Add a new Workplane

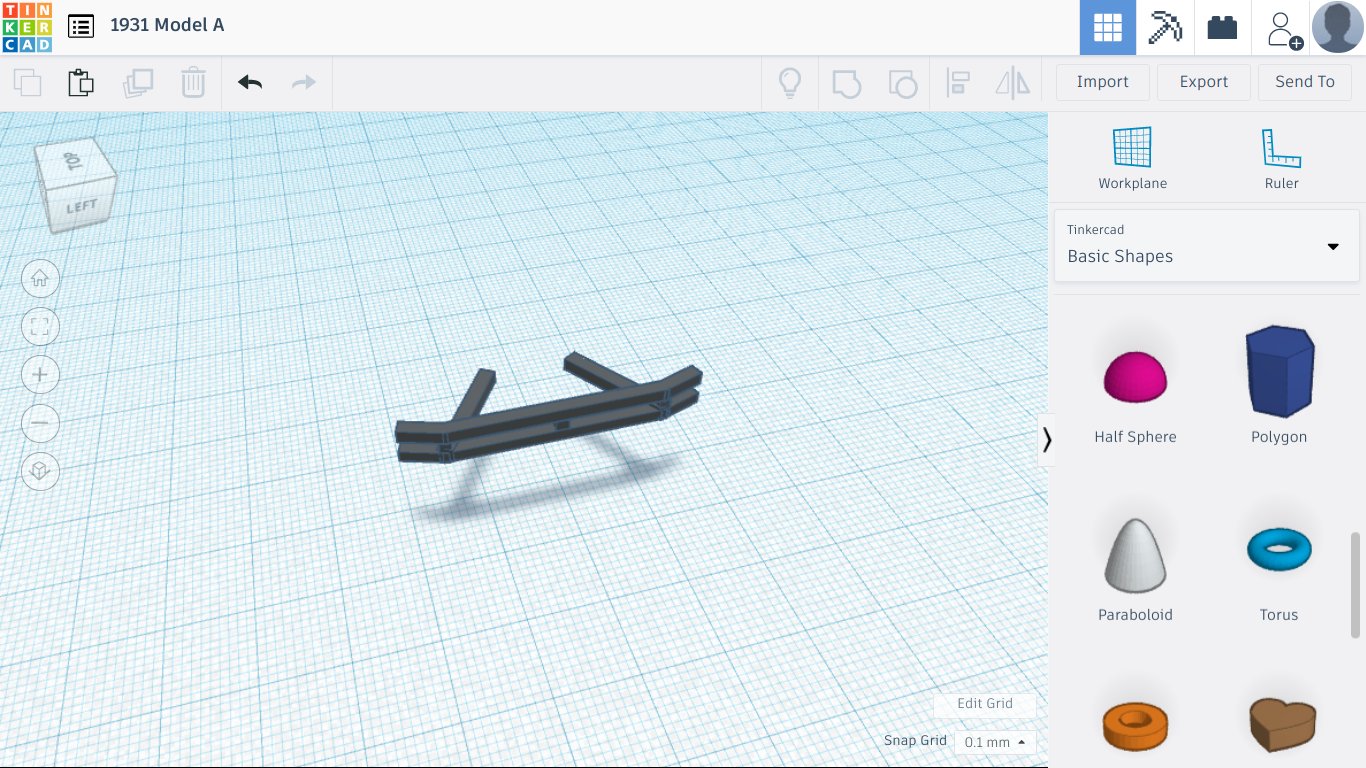pyautogui.click(x=1132, y=157)
